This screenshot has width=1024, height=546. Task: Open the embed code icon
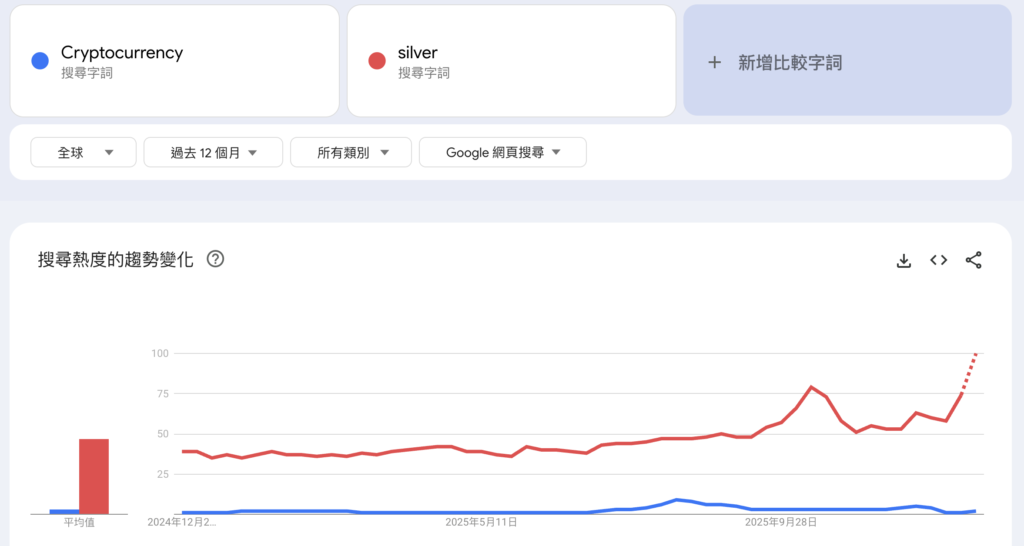pos(938,260)
